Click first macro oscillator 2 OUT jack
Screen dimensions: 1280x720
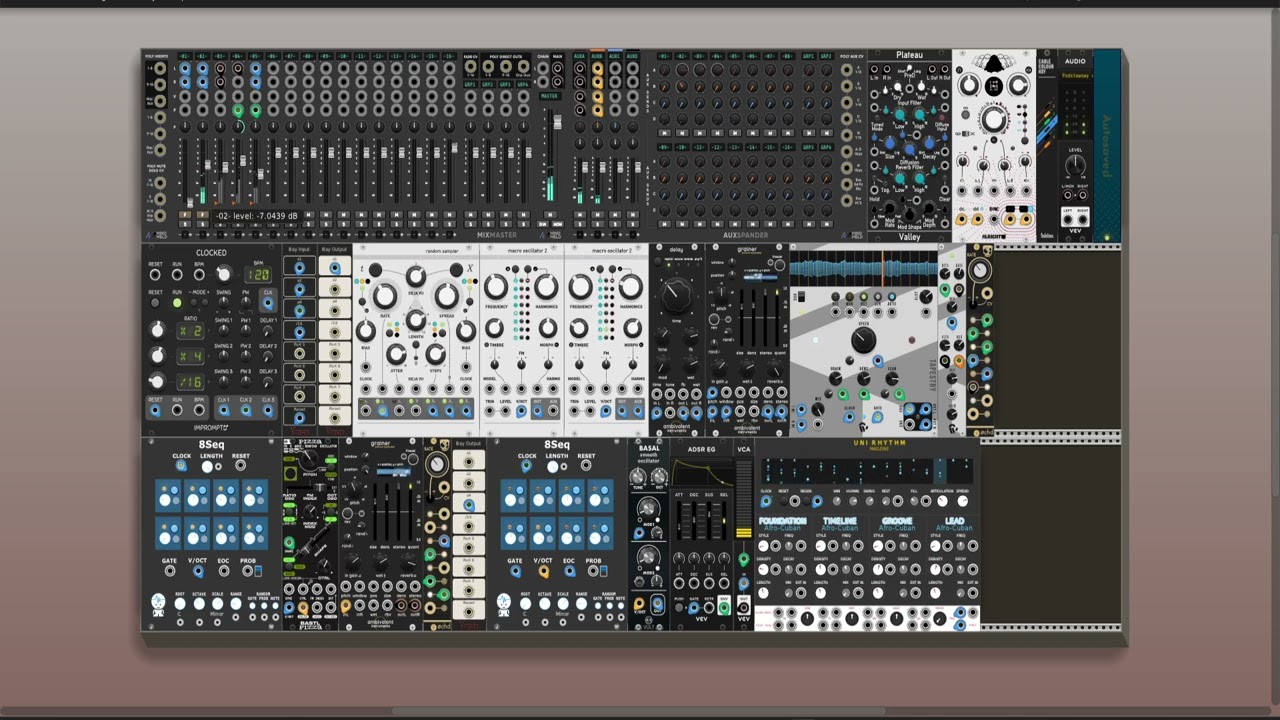click(537, 410)
